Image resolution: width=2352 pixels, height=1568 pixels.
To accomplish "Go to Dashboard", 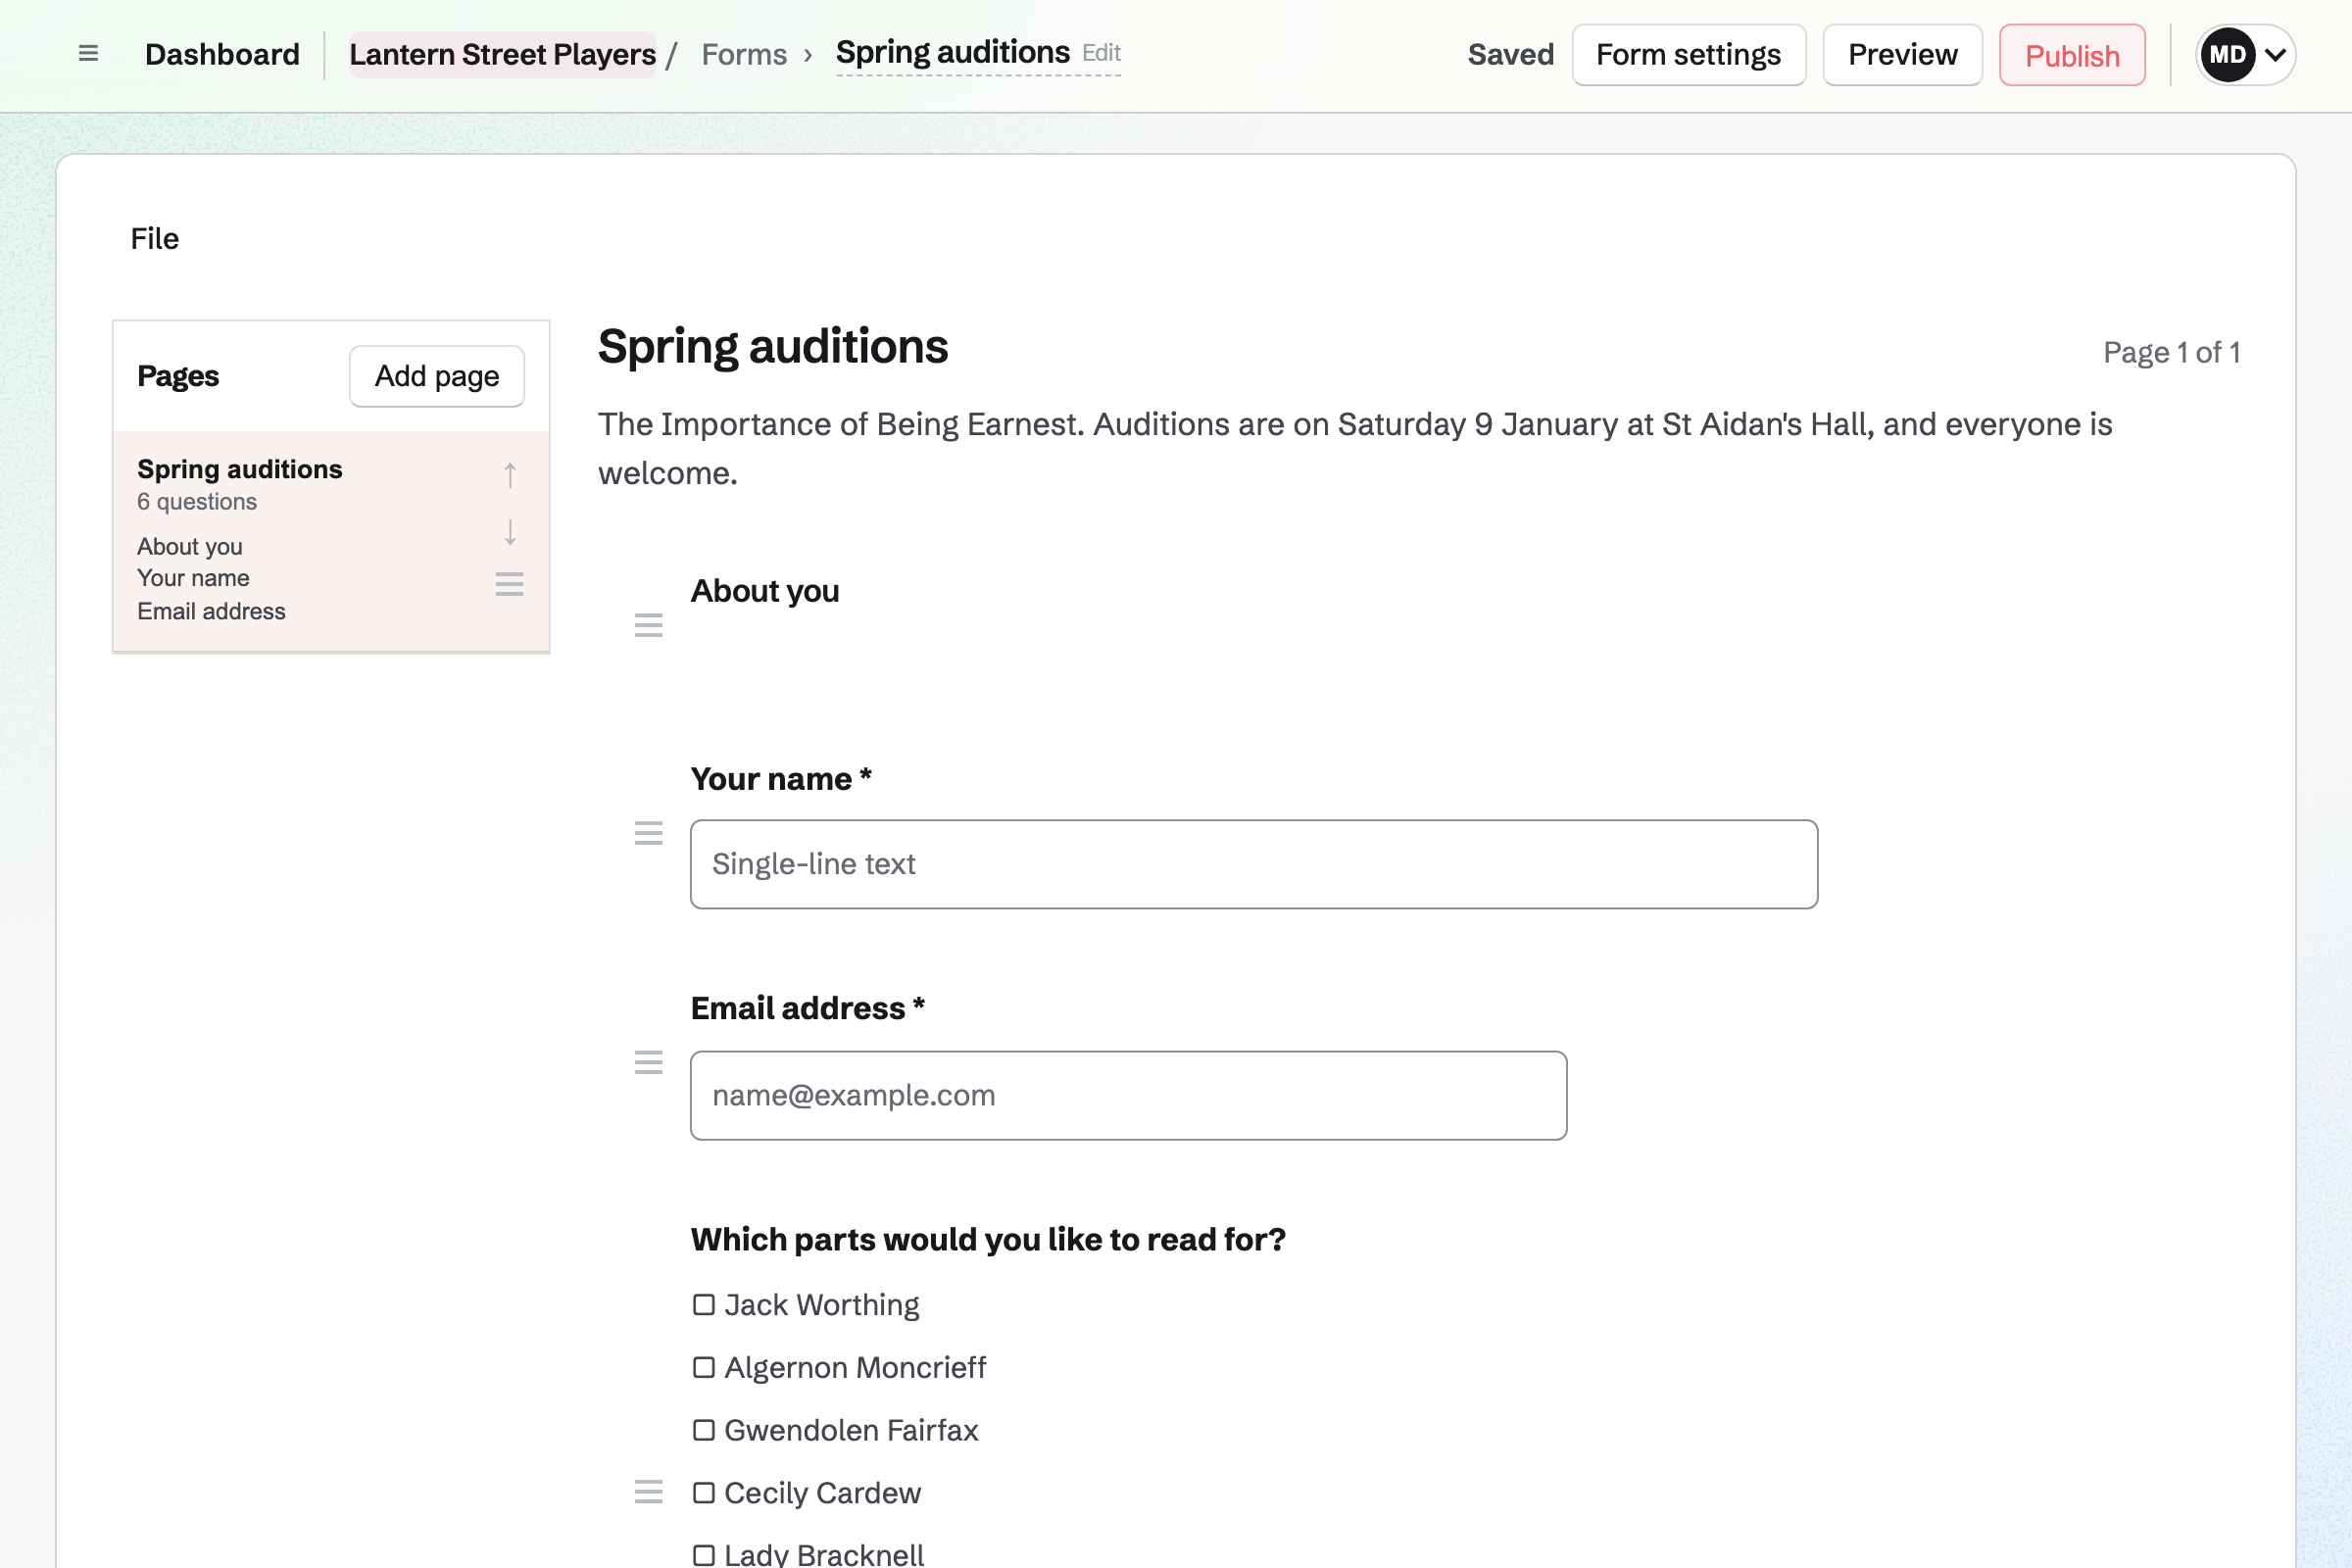I will [222, 55].
